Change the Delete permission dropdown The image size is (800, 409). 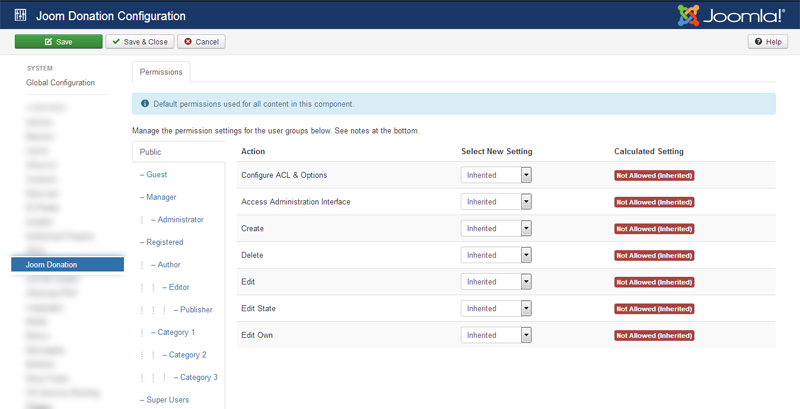(497, 255)
